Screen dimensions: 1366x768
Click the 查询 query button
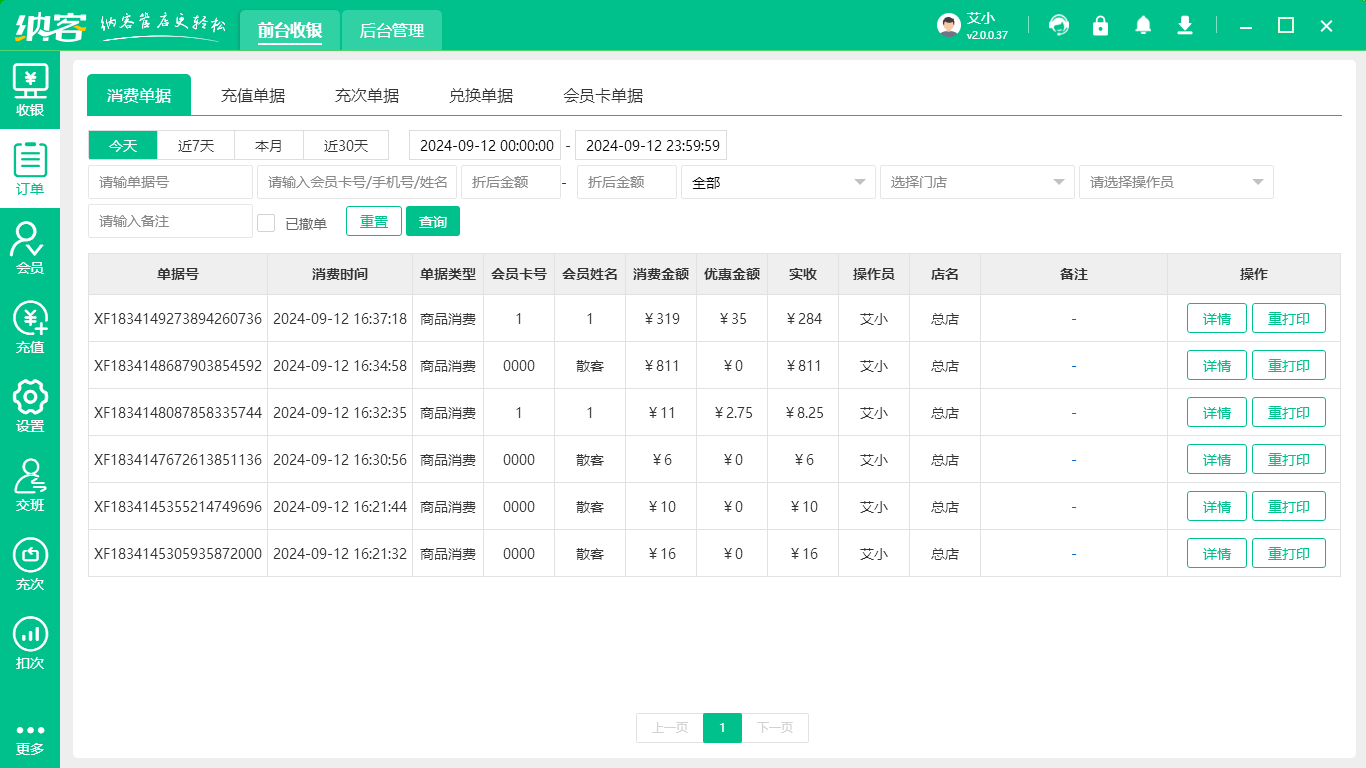(x=433, y=221)
